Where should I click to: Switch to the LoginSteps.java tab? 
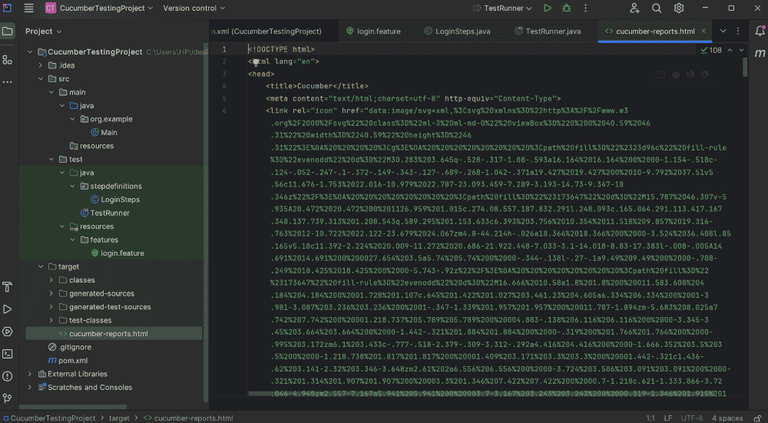(457, 31)
